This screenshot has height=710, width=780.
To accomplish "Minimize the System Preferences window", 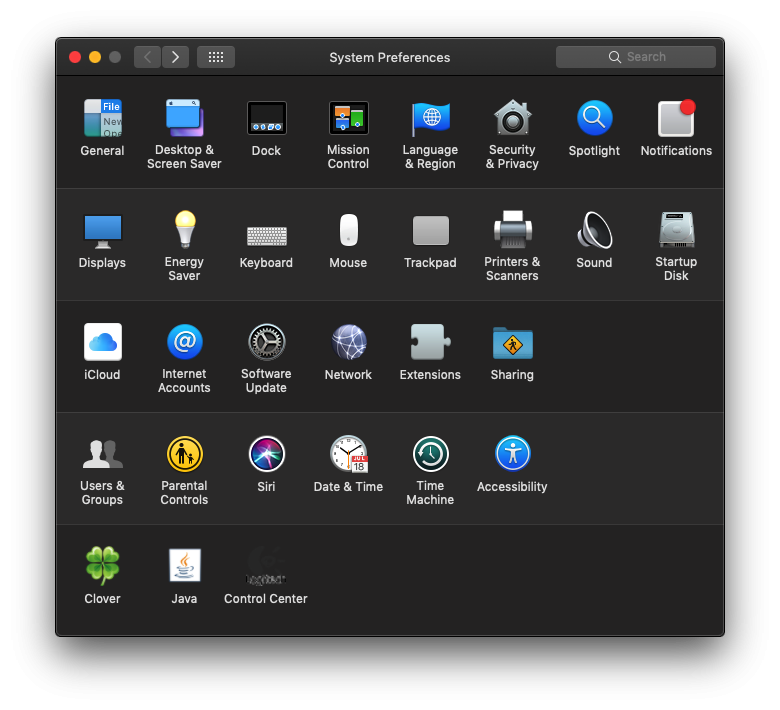I will click(x=95, y=57).
